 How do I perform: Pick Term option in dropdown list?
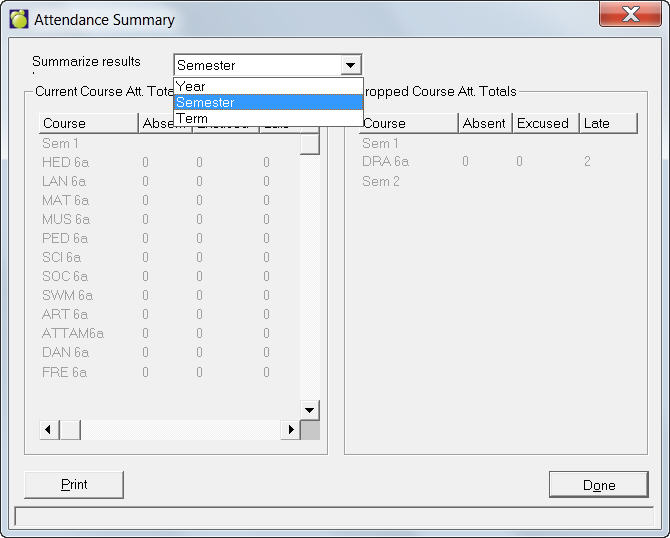coord(268,118)
